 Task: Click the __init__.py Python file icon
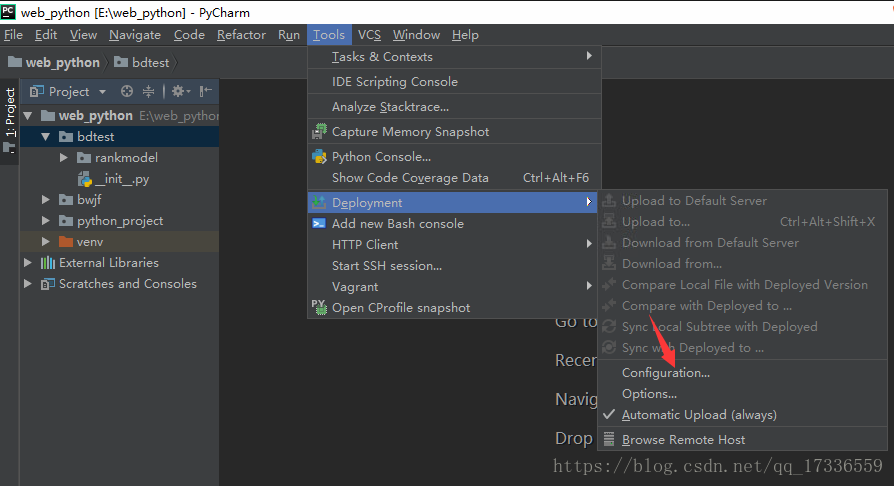(x=85, y=179)
